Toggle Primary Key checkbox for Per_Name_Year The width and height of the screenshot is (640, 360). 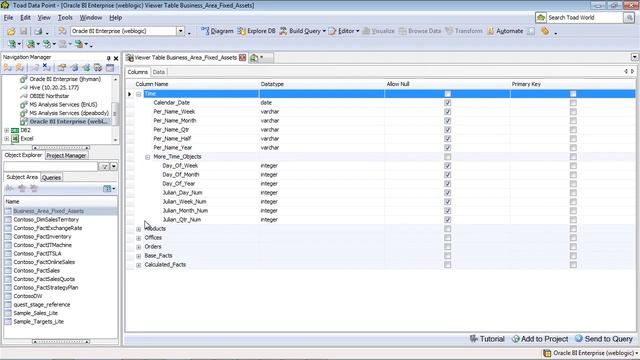[573, 148]
